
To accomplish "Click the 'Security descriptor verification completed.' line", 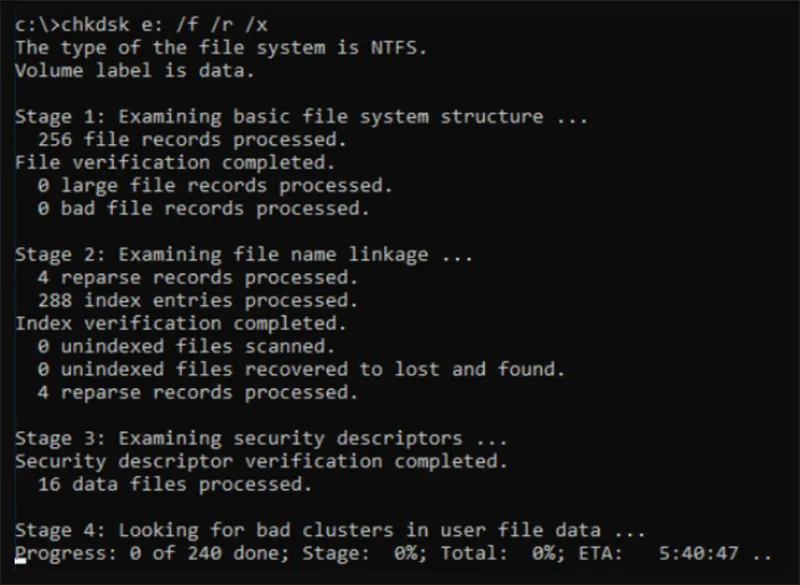I will click(261, 462).
